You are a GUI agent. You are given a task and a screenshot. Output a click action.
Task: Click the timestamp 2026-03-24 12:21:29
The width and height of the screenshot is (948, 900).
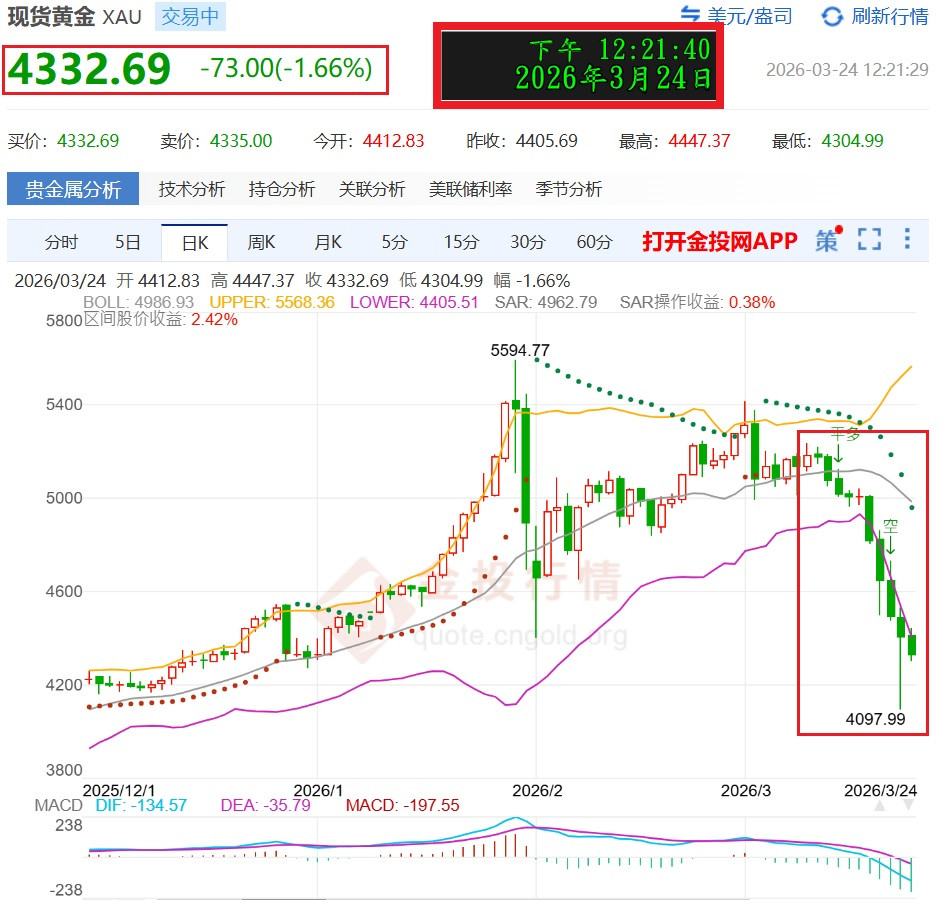pyautogui.click(x=847, y=70)
